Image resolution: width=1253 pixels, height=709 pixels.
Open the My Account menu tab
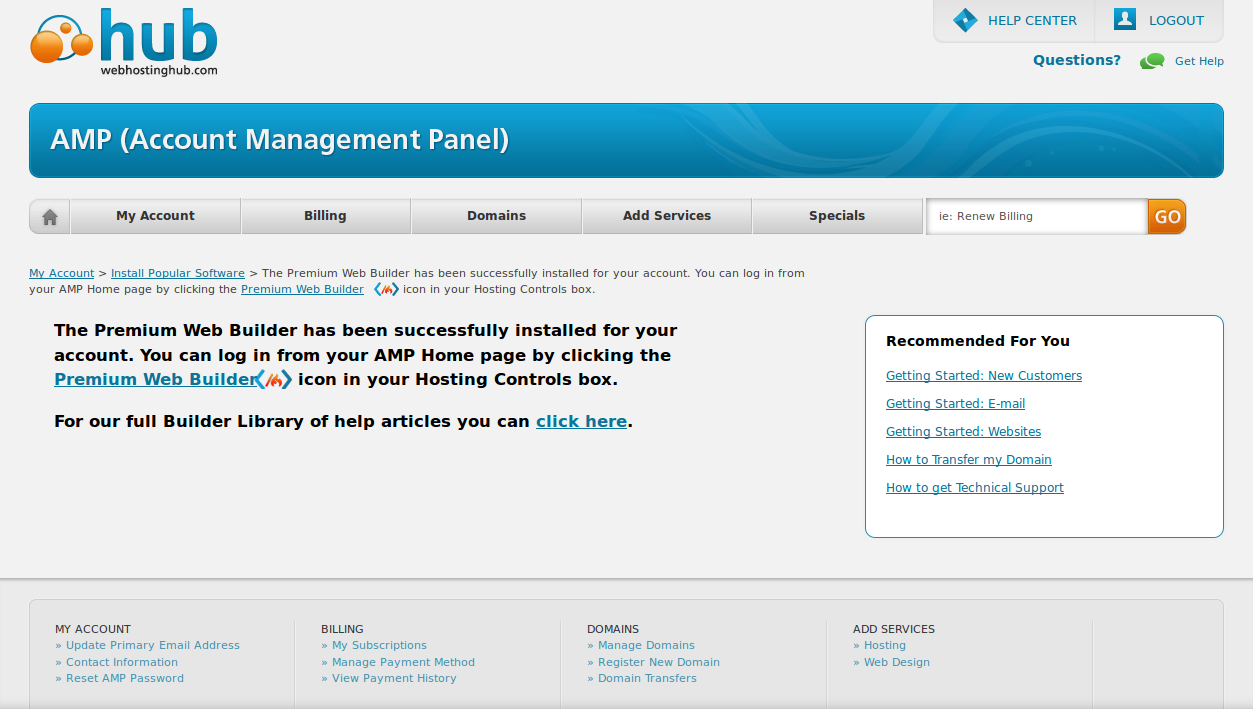(155, 216)
